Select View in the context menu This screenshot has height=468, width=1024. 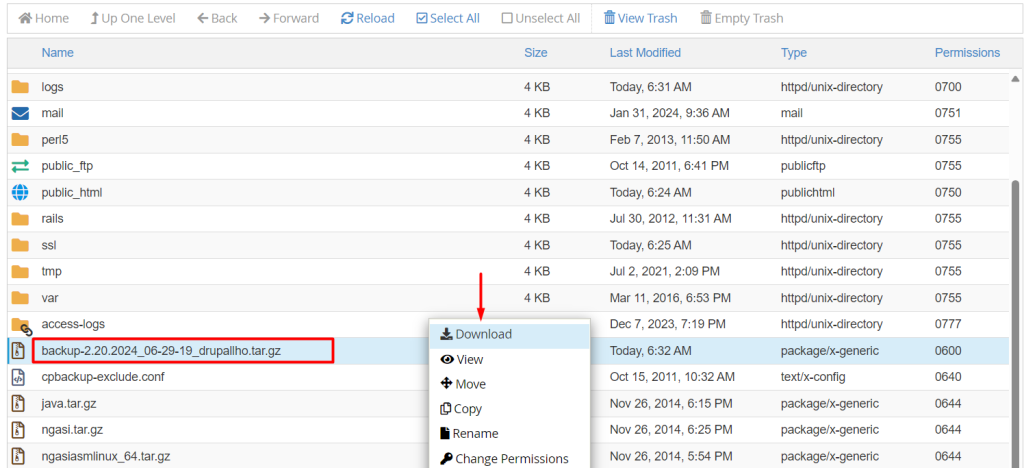(462, 359)
